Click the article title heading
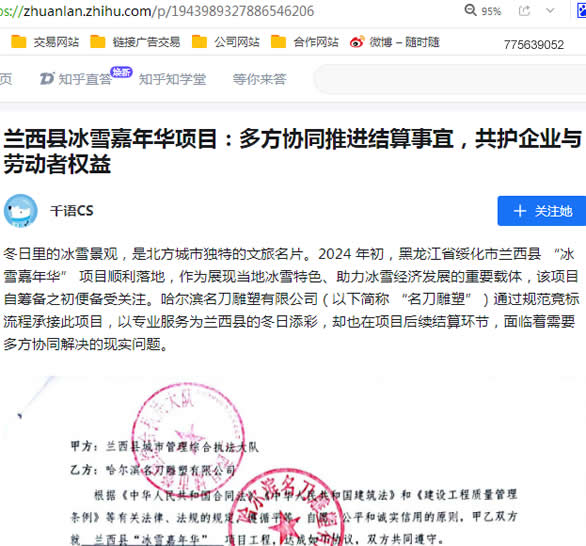 (293, 151)
